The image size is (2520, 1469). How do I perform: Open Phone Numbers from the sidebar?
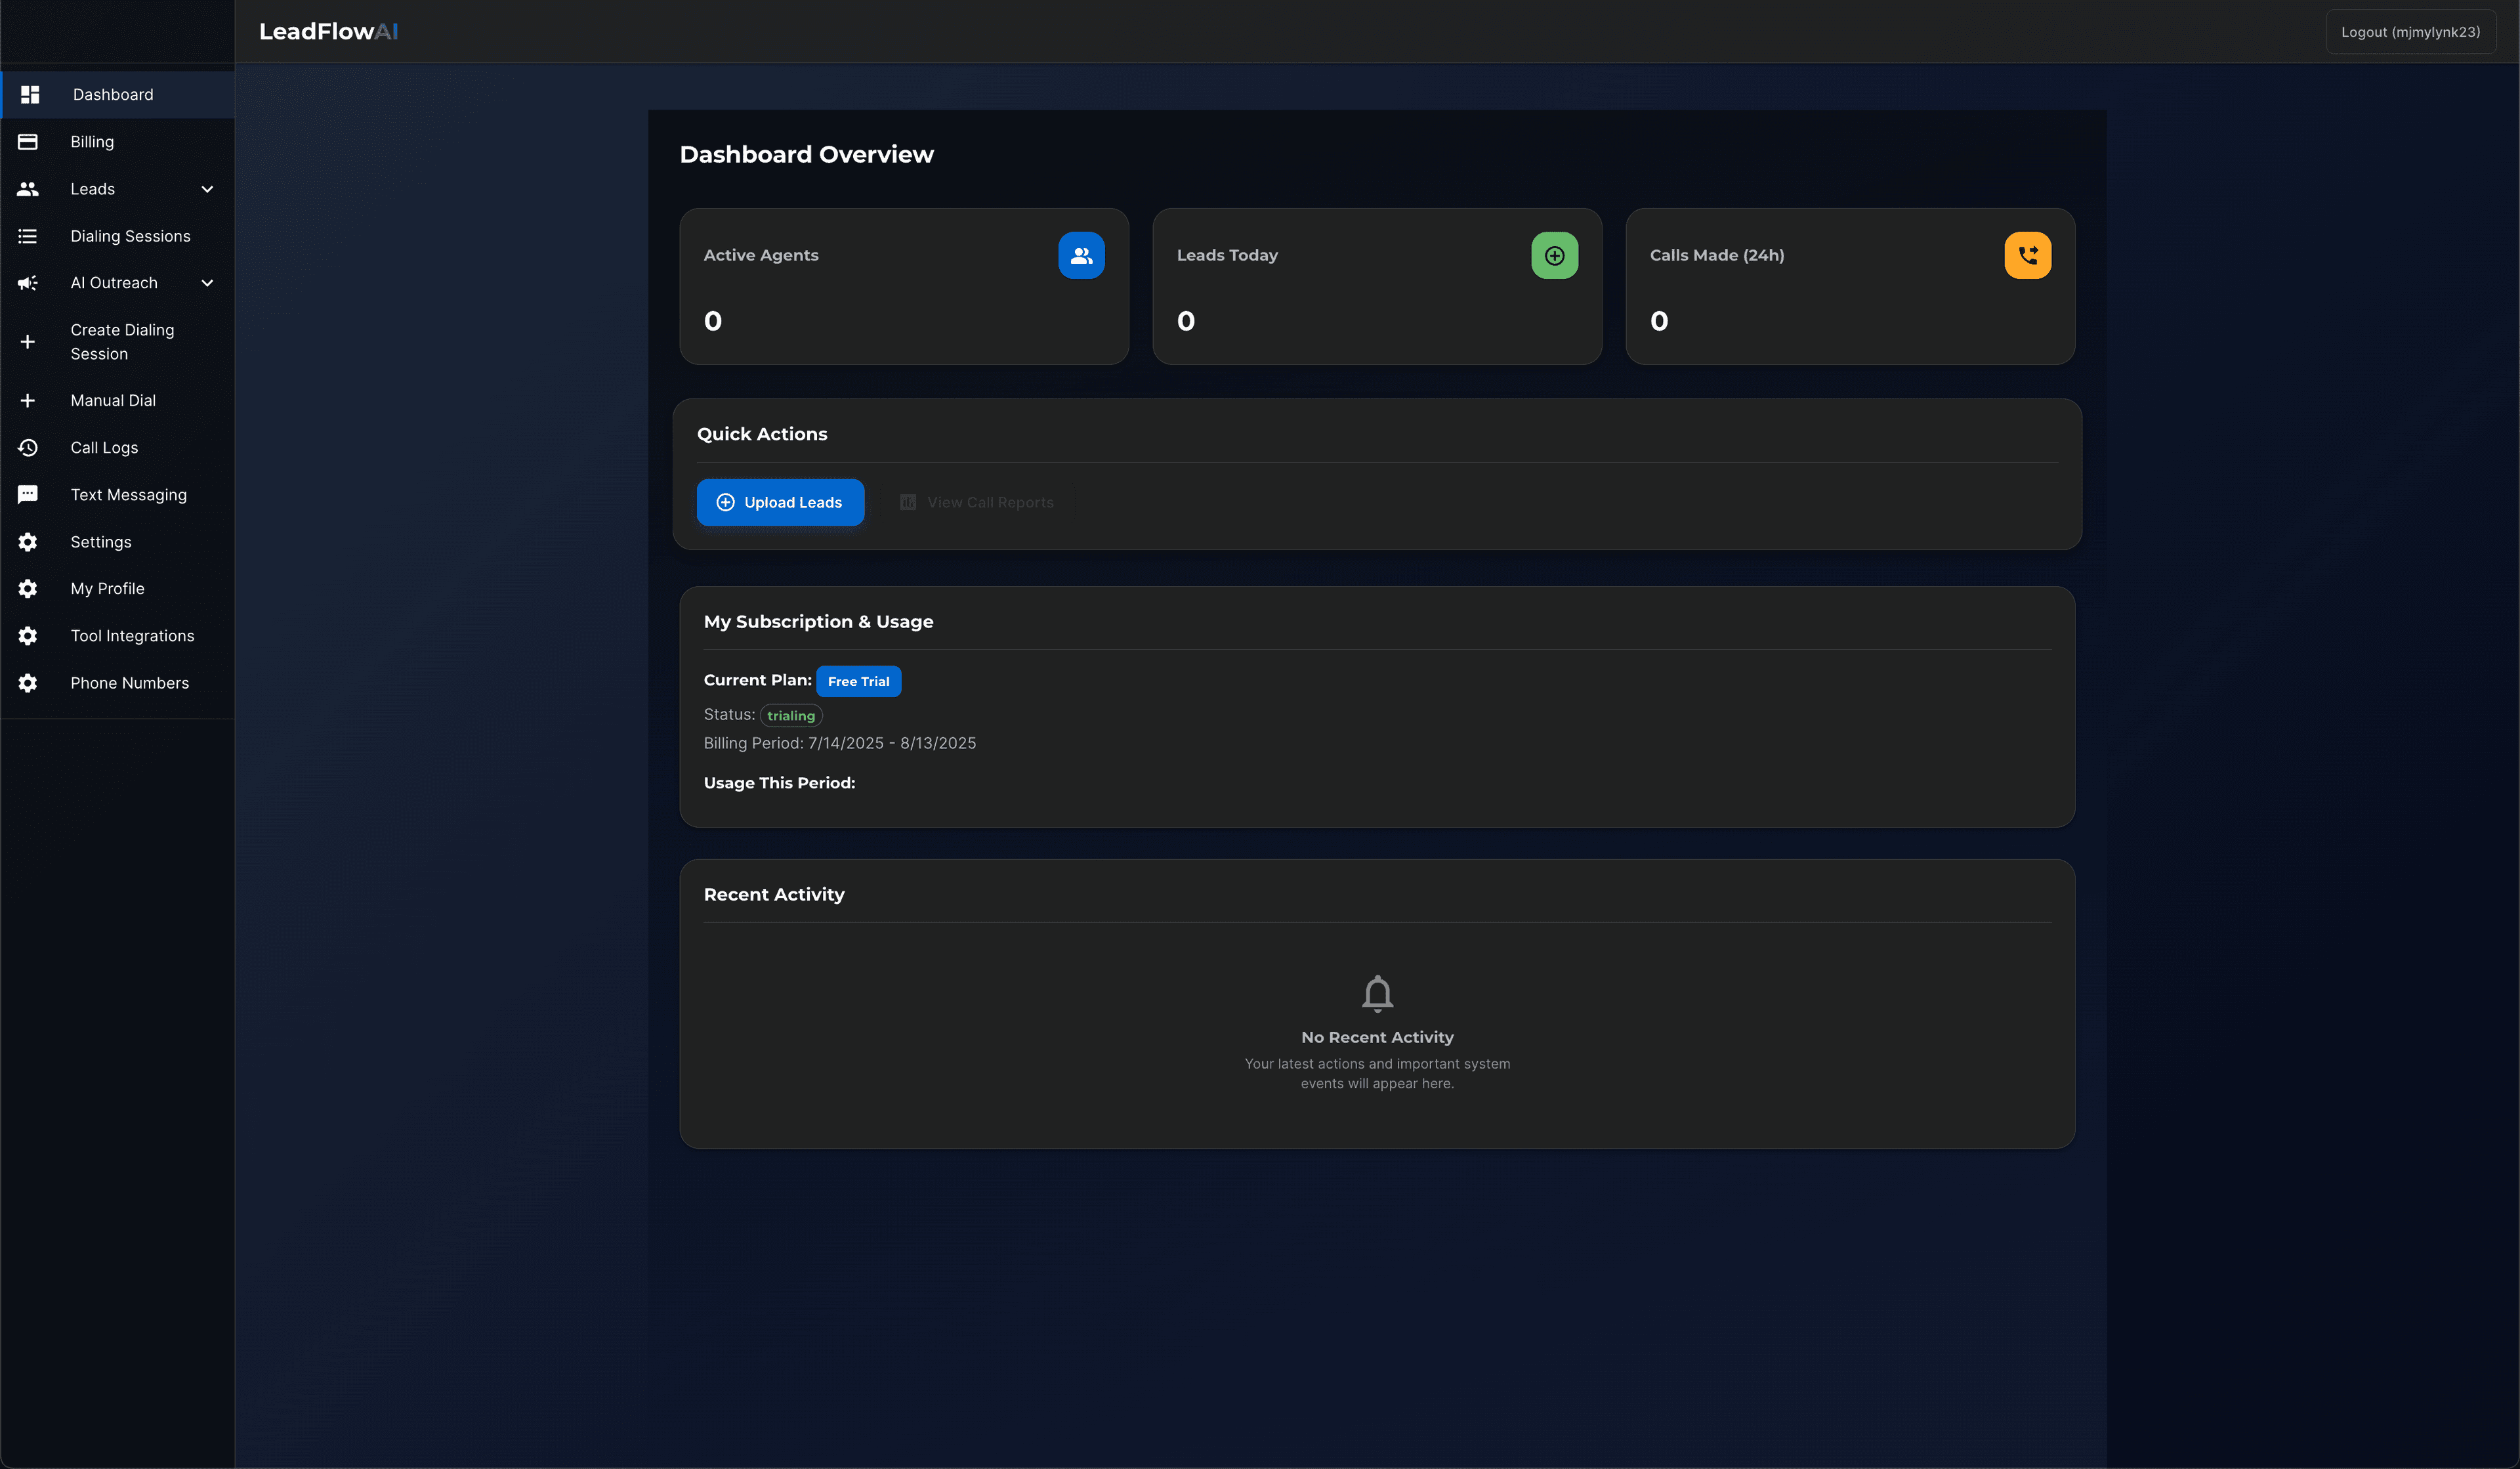(130, 682)
